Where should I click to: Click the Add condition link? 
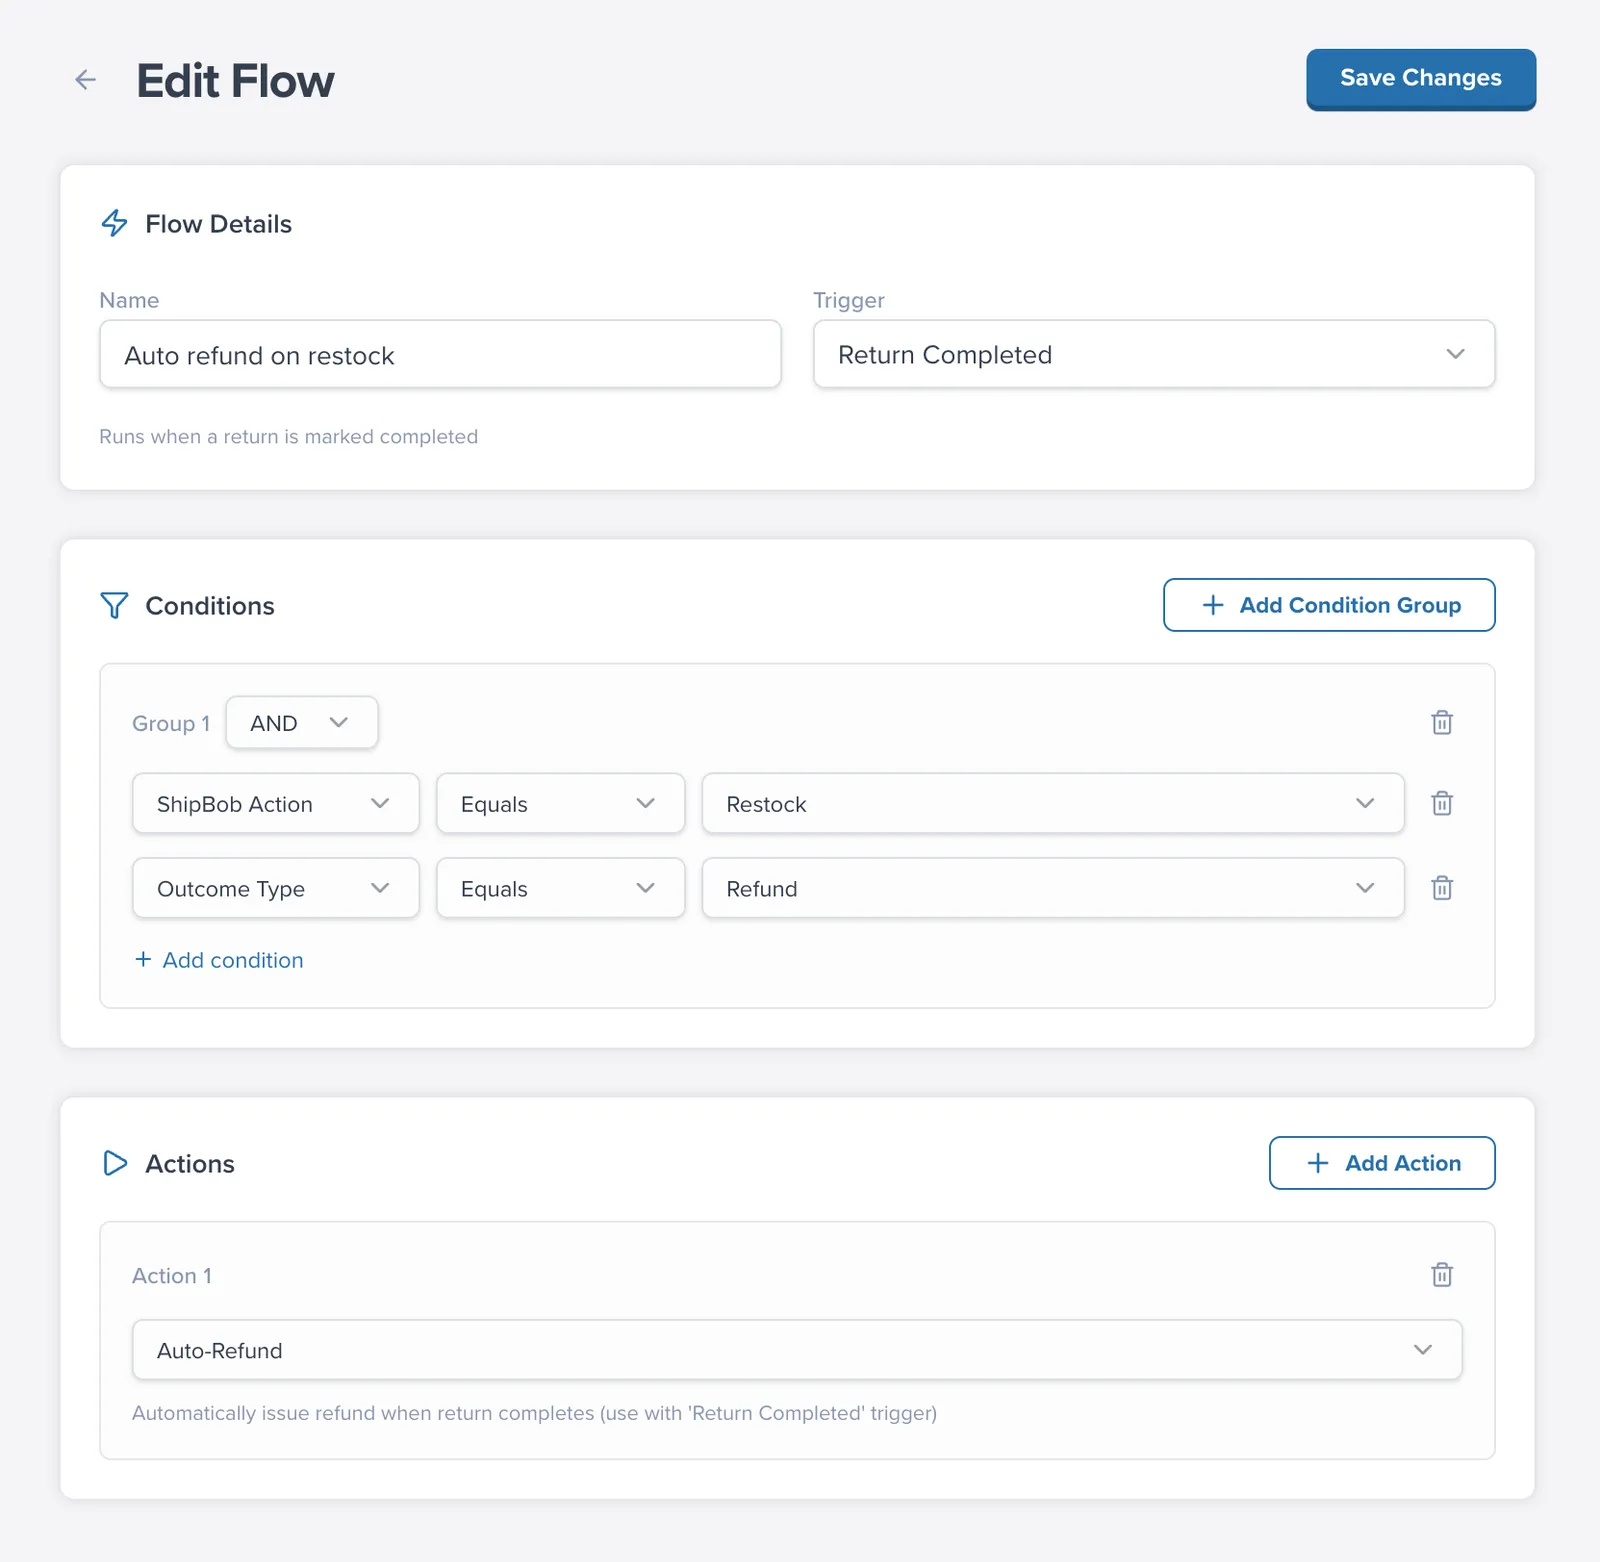(219, 960)
